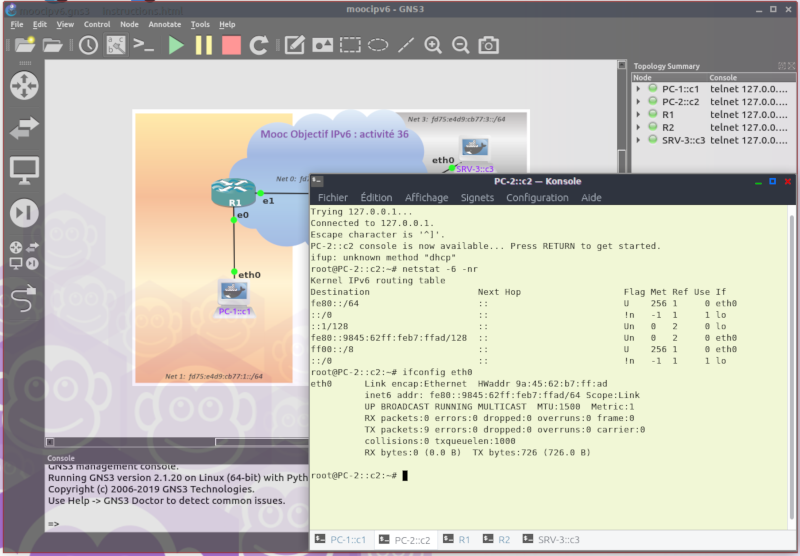Browse end devices monitor icon

(24, 170)
